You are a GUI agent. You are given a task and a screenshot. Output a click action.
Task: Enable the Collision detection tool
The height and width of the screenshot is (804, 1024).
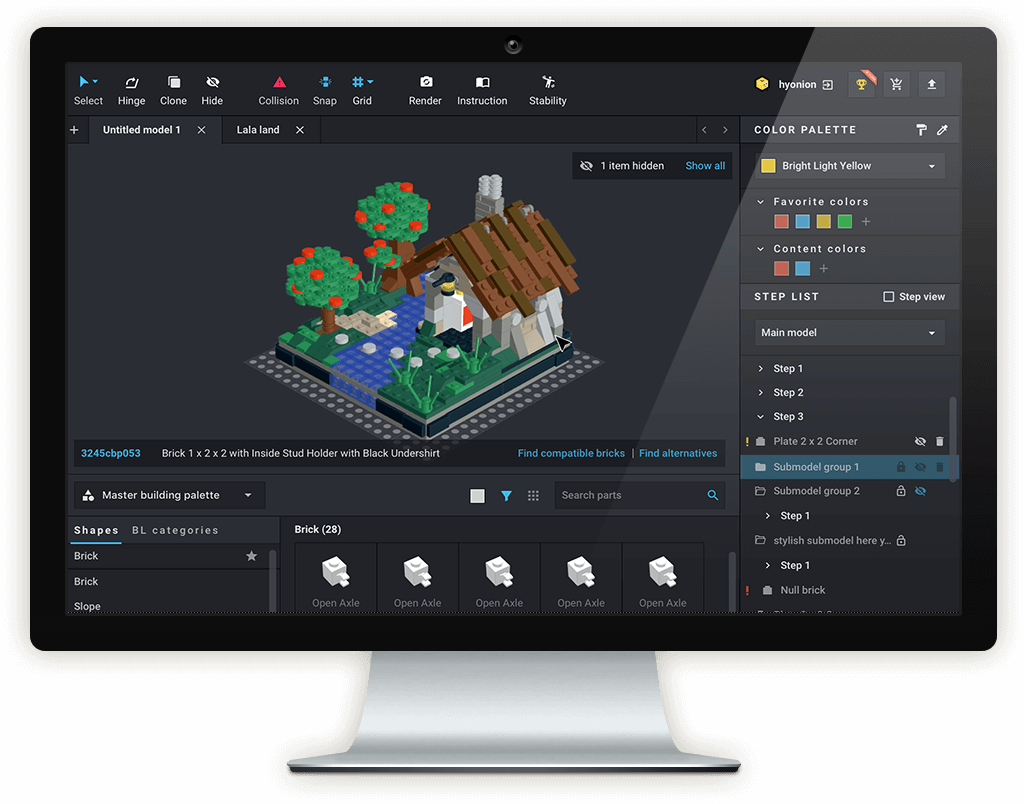[x=278, y=89]
